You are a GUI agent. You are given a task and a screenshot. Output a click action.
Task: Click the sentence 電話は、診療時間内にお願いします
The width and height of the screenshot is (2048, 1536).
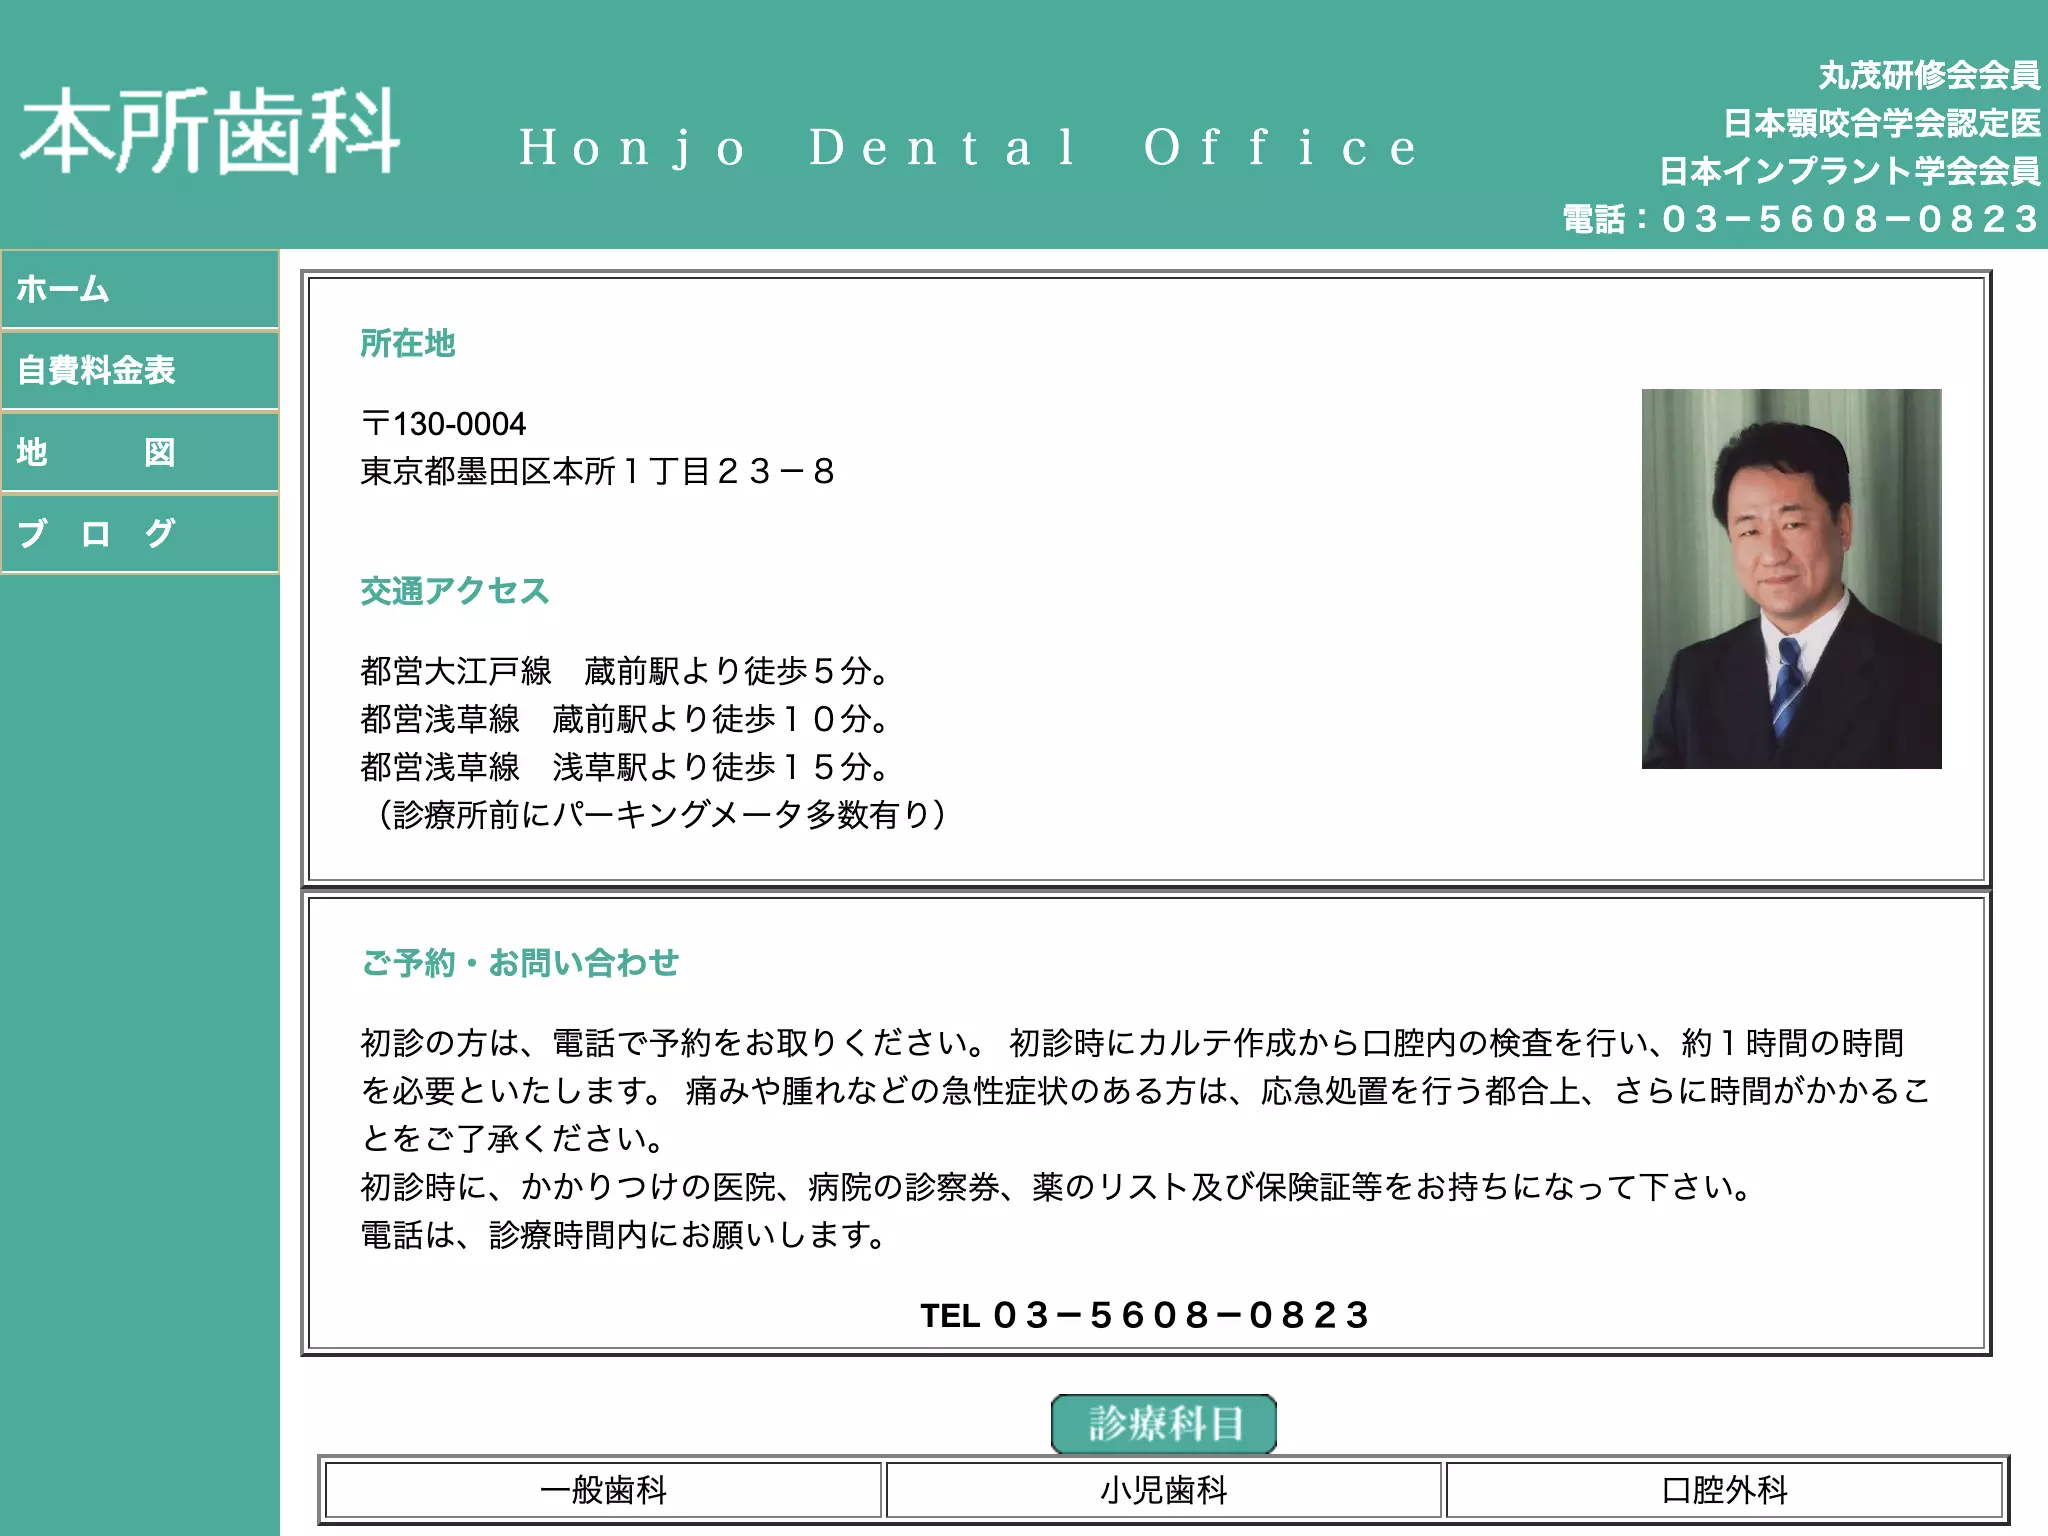(x=623, y=1235)
